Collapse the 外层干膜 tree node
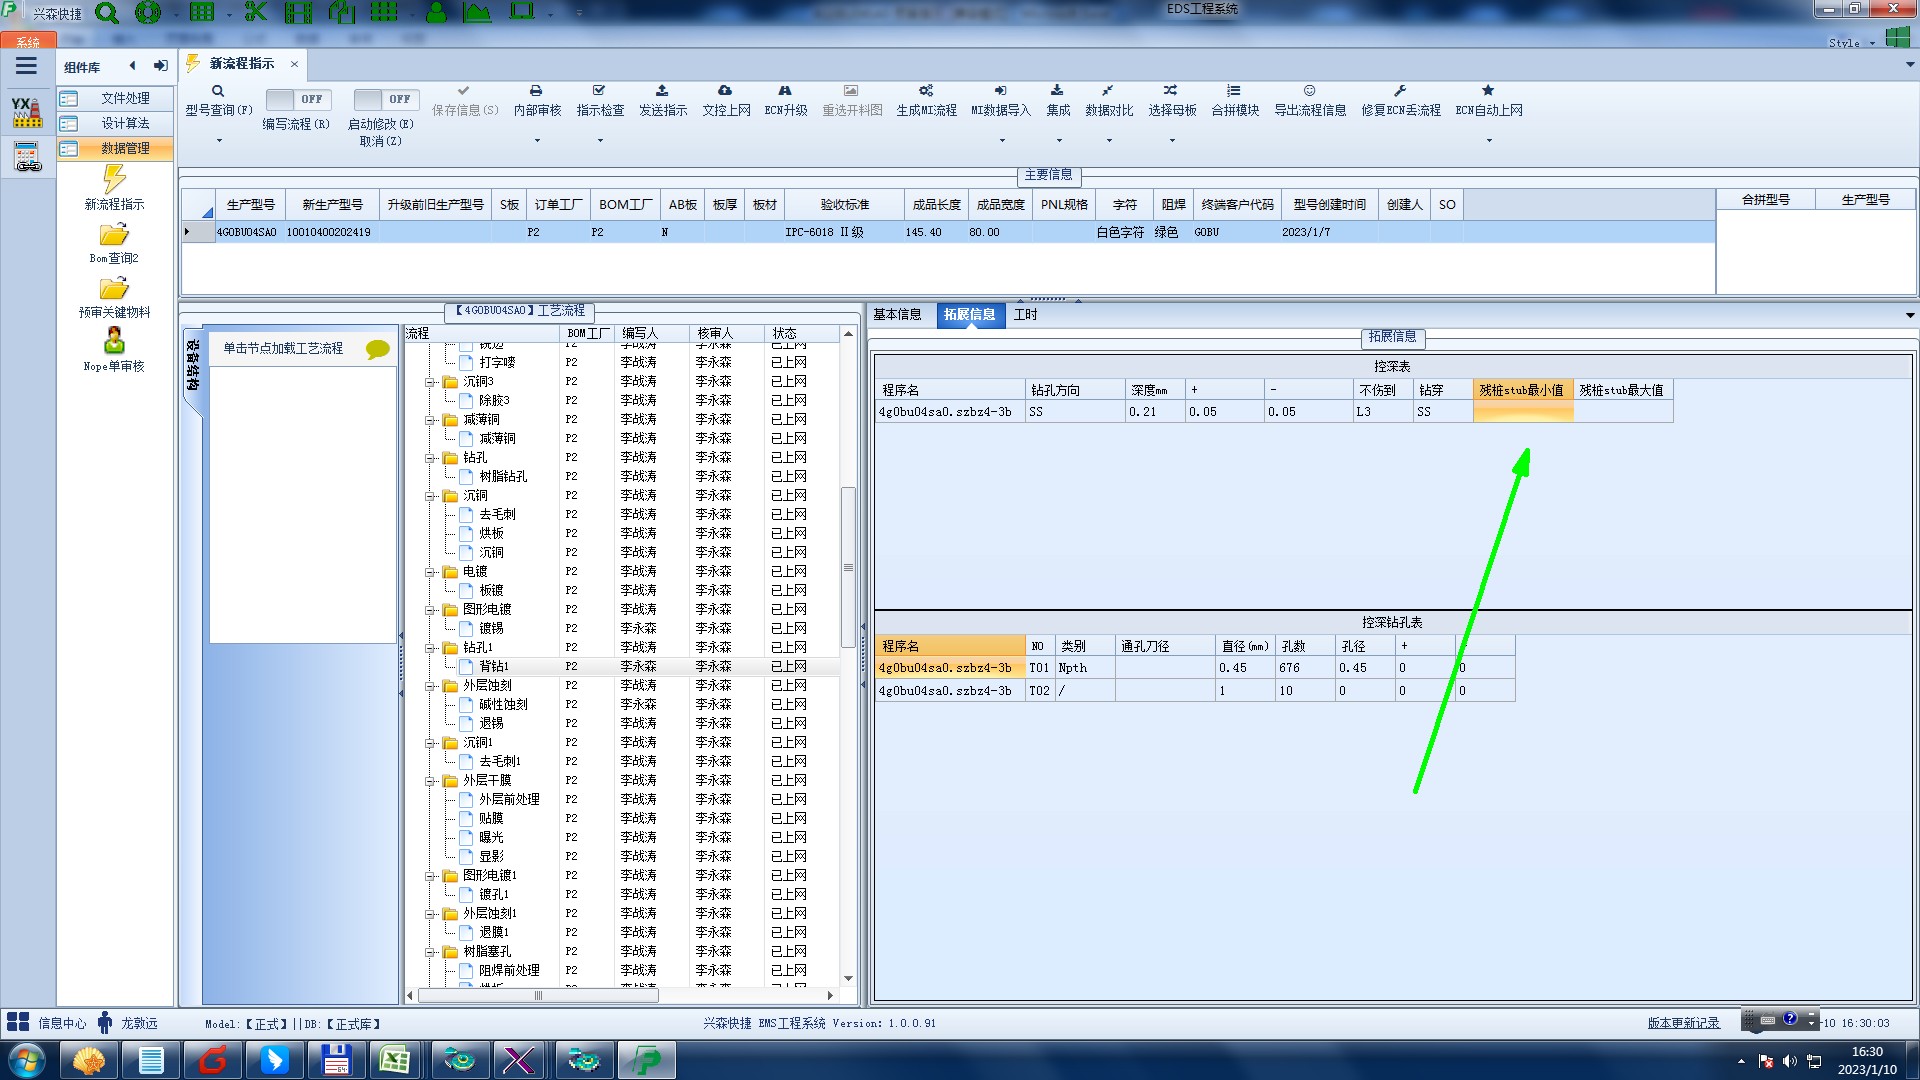The image size is (1920, 1080). 430,781
